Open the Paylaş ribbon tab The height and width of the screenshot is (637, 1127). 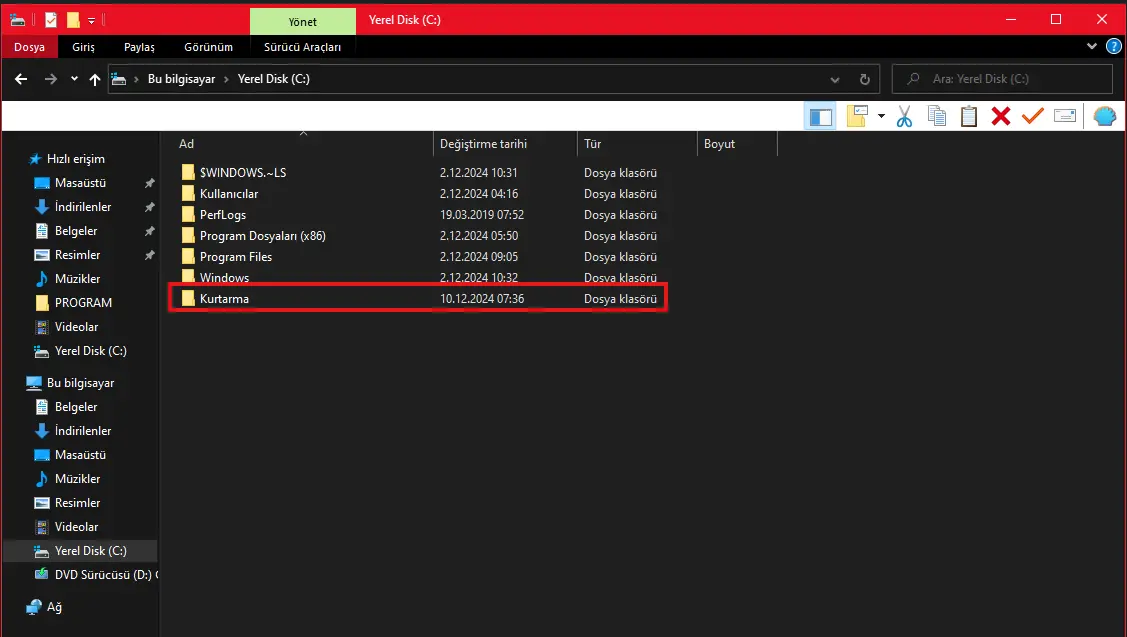pyautogui.click(x=139, y=47)
